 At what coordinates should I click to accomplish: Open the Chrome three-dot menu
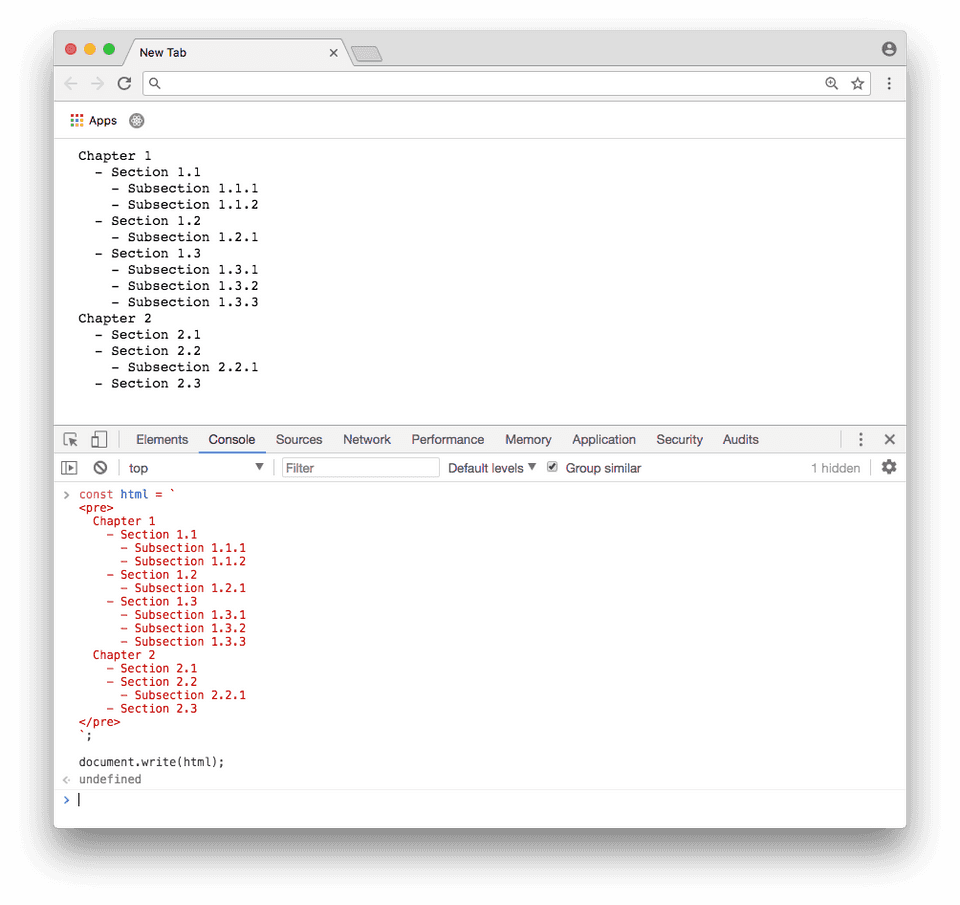(889, 83)
